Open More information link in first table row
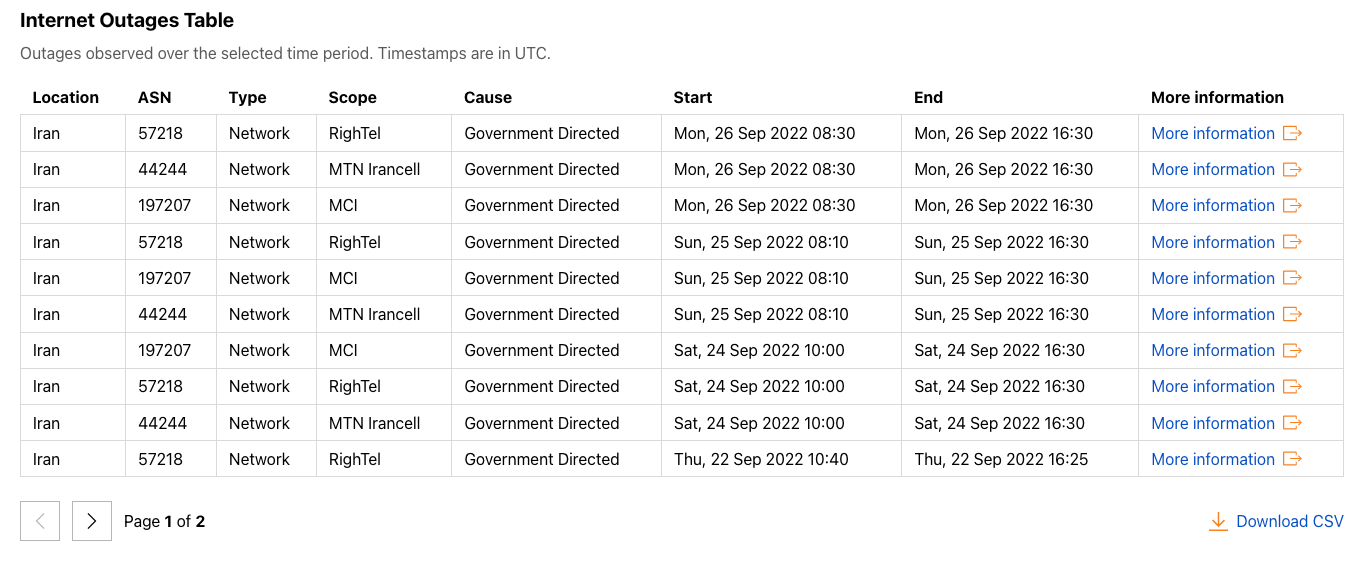 point(1213,133)
